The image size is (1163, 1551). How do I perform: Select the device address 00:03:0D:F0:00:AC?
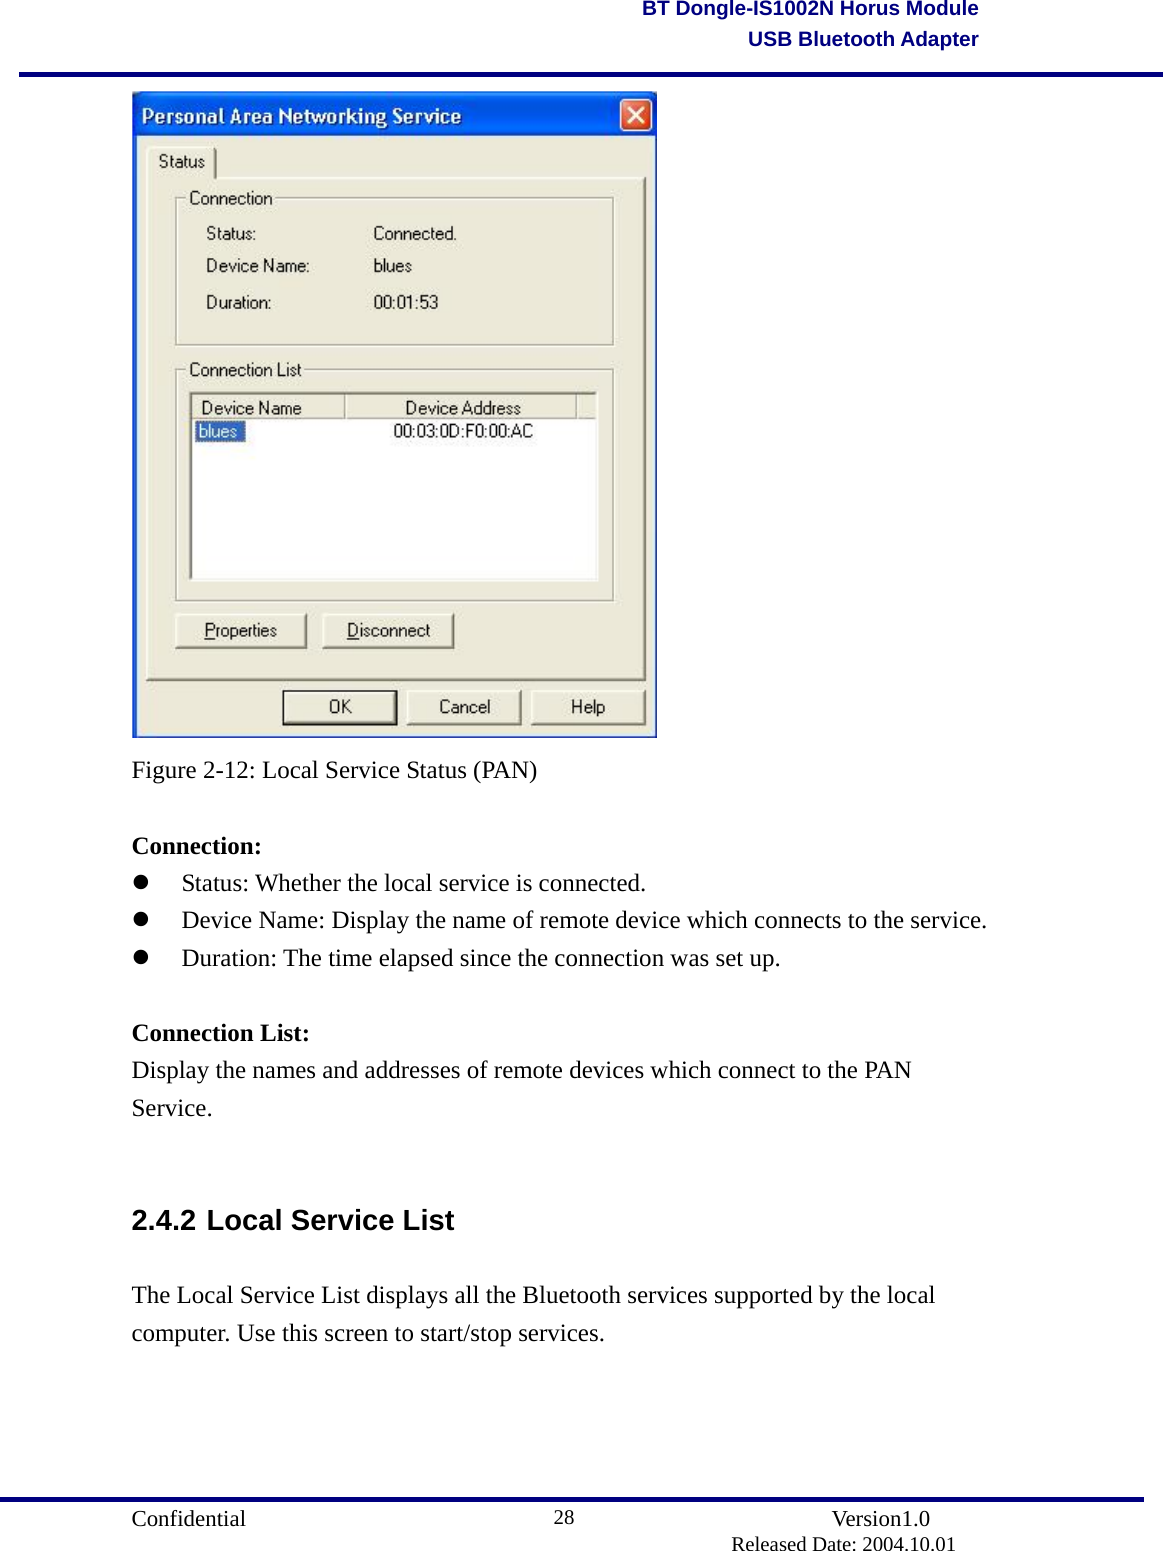[x=463, y=431]
